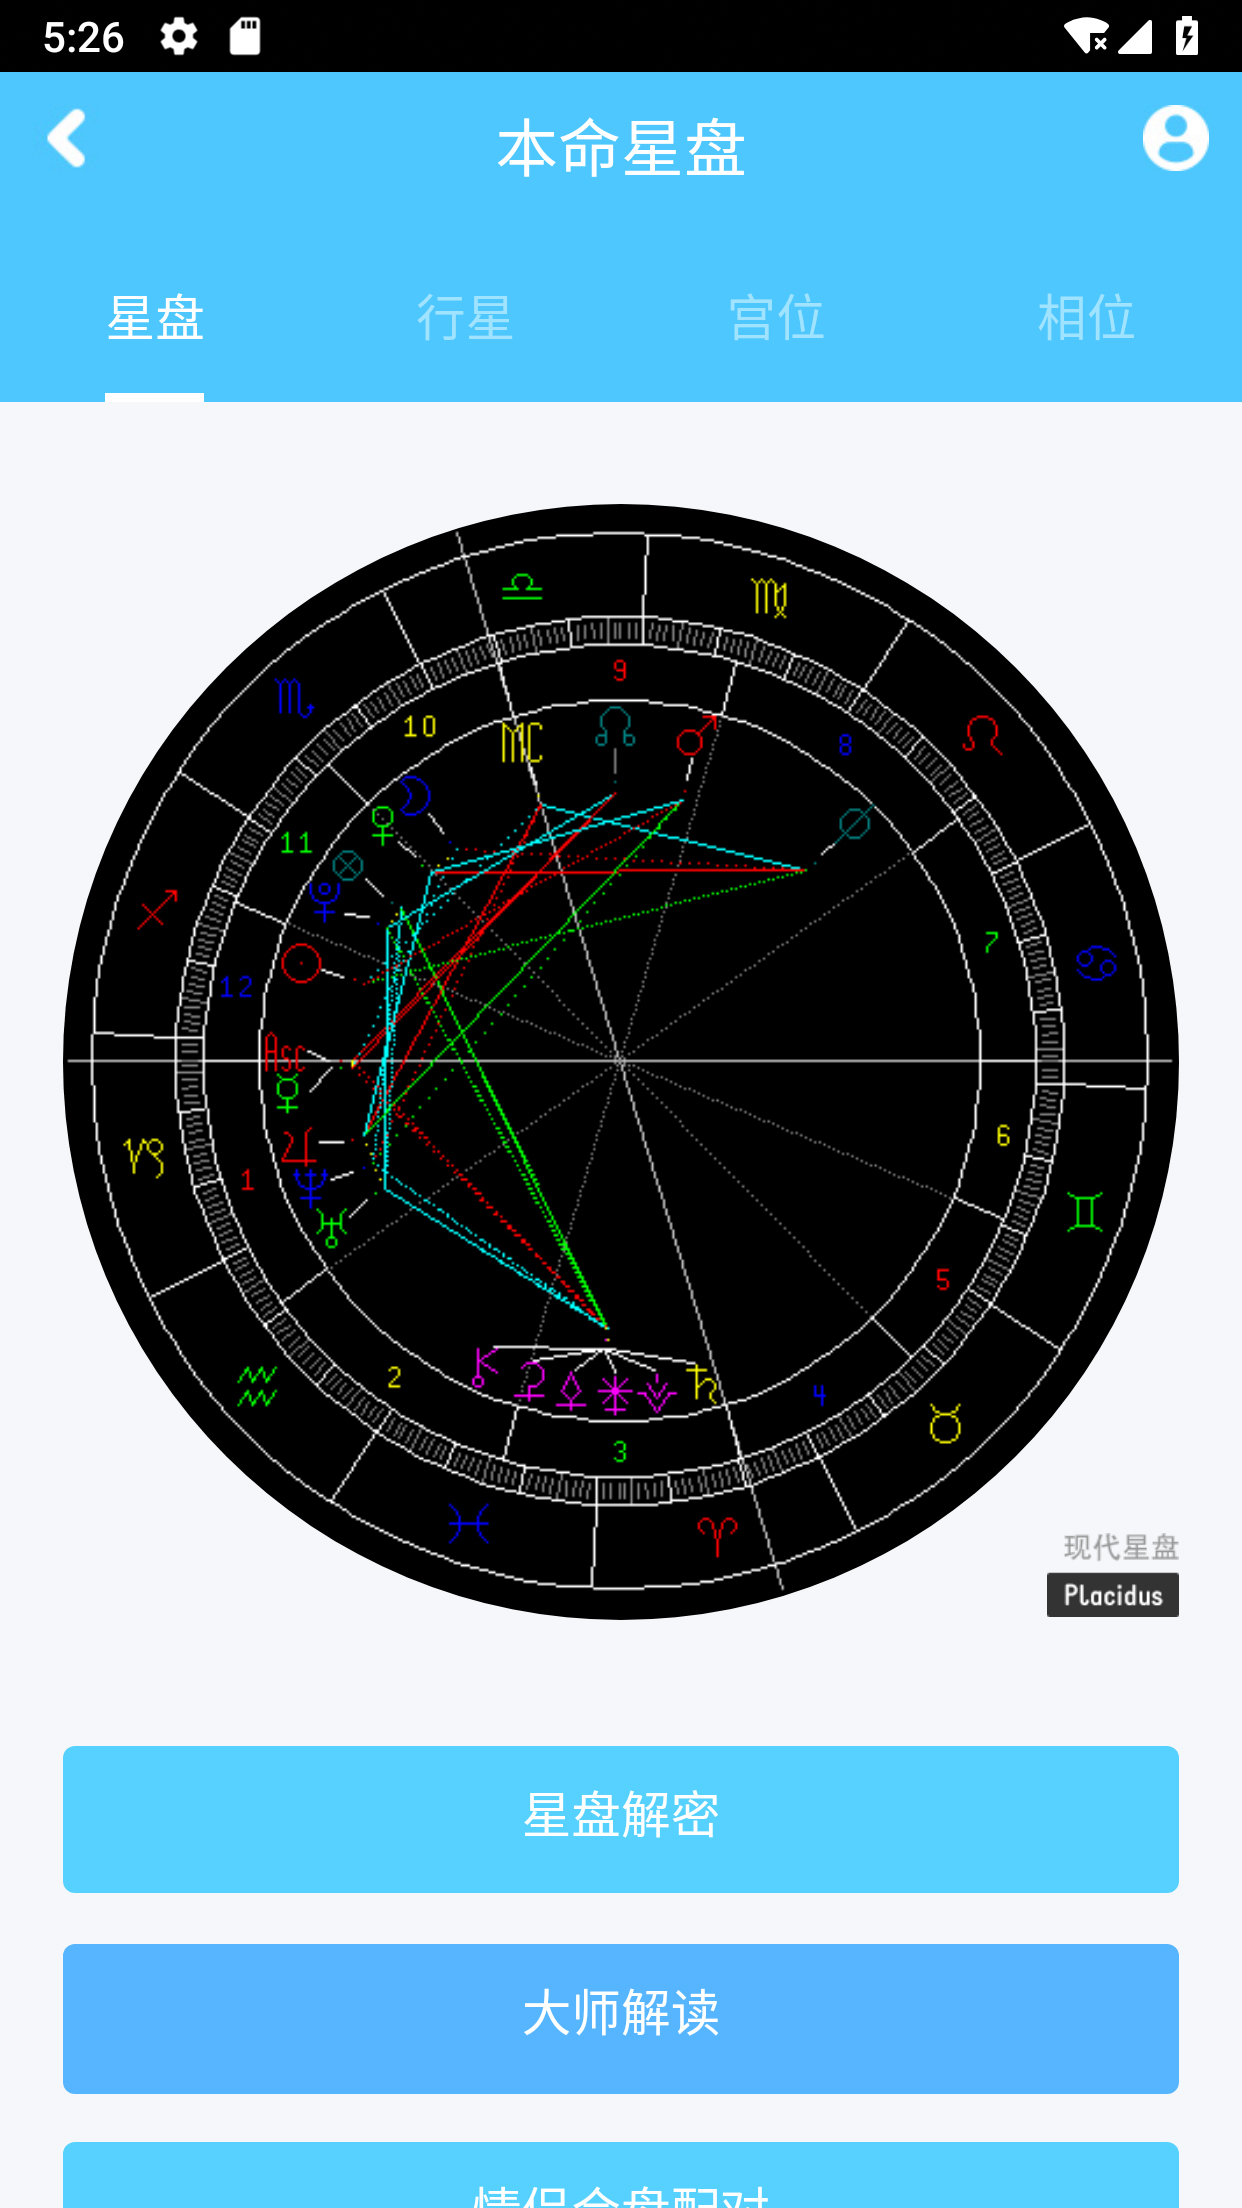This screenshot has width=1242, height=2208.
Task: Tap the red Asc ascendant marker
Action: (284, 1055)
